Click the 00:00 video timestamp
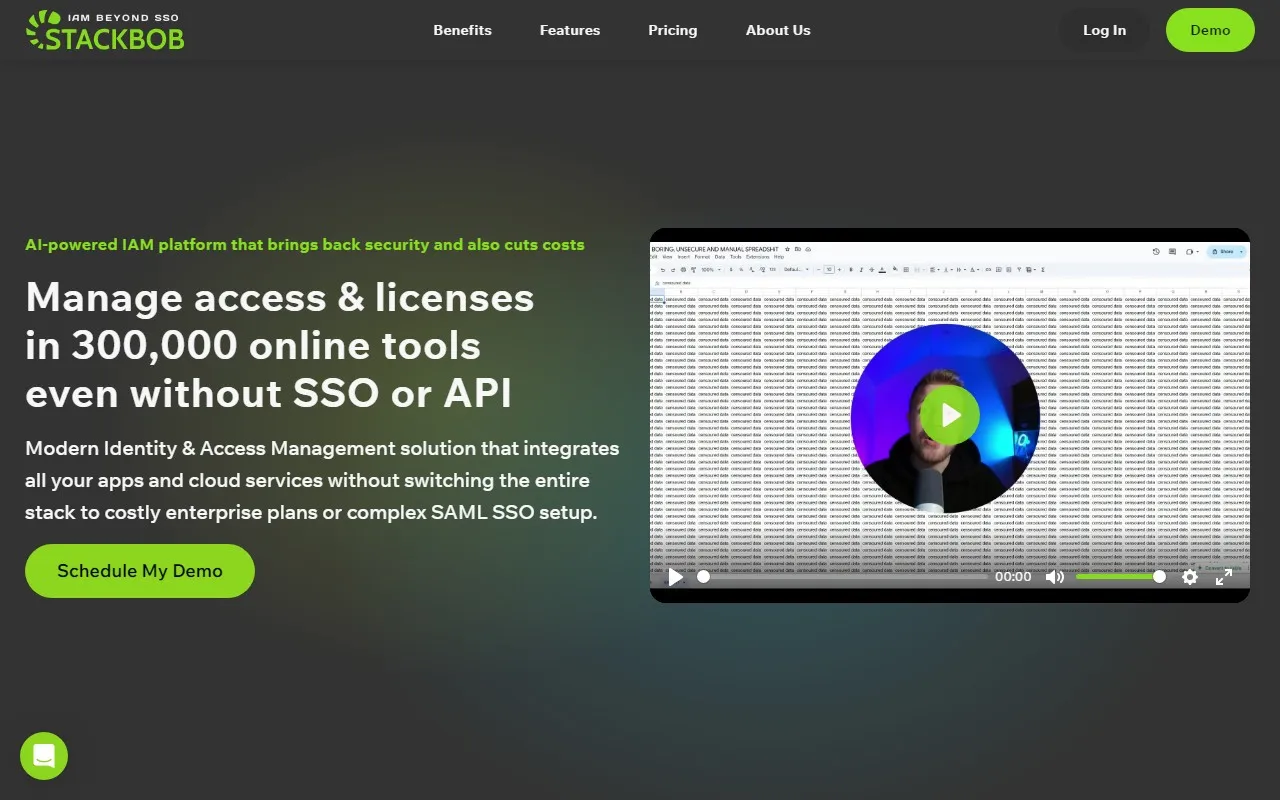This screenshot has width=1280, height=800. (1013, 577)
